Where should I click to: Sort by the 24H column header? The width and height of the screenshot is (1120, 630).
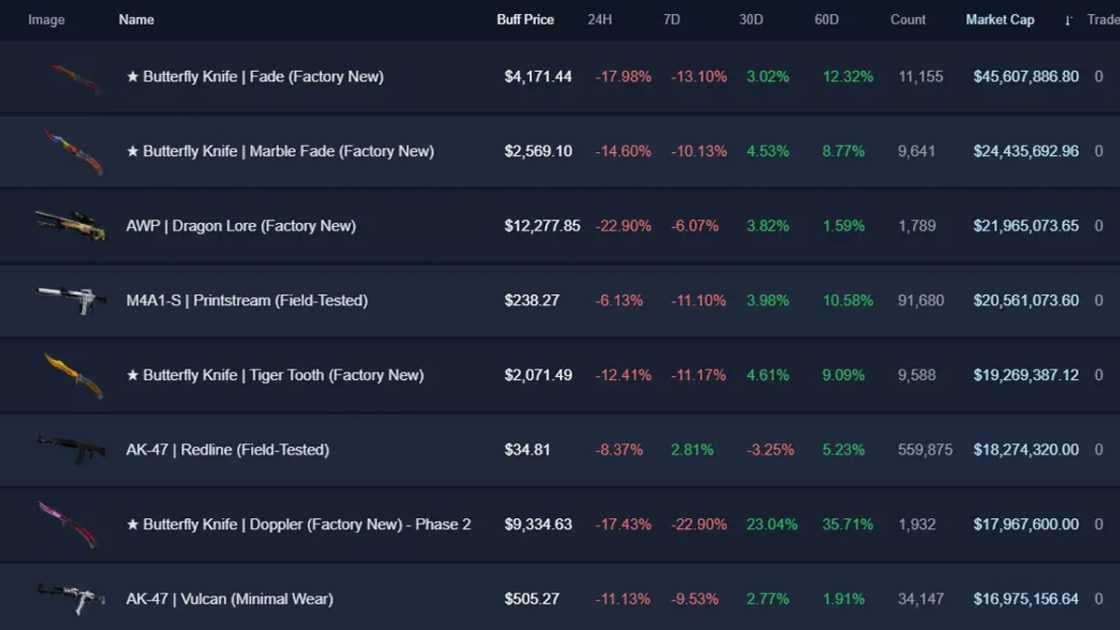[x=599, y=20]
